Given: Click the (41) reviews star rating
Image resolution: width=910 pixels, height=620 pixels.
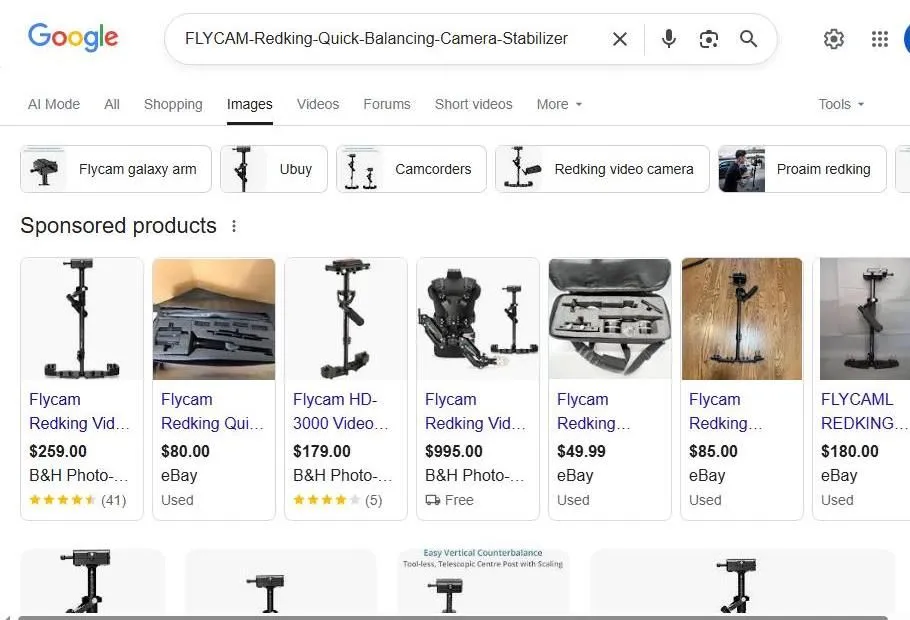Looking at the screenshot, I should (x=78, y=500).
